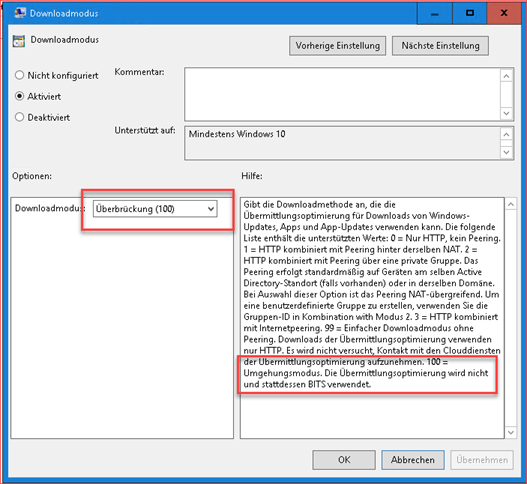Go to Nächste Einstellung
The image size is (527, 484).
click(x=440, y=46)
